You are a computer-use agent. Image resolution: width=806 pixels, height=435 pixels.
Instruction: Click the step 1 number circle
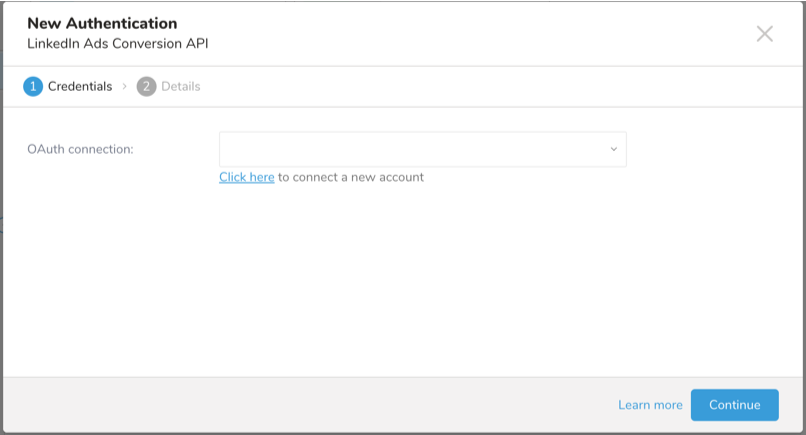pyautogui.click(x=33, y=87)
